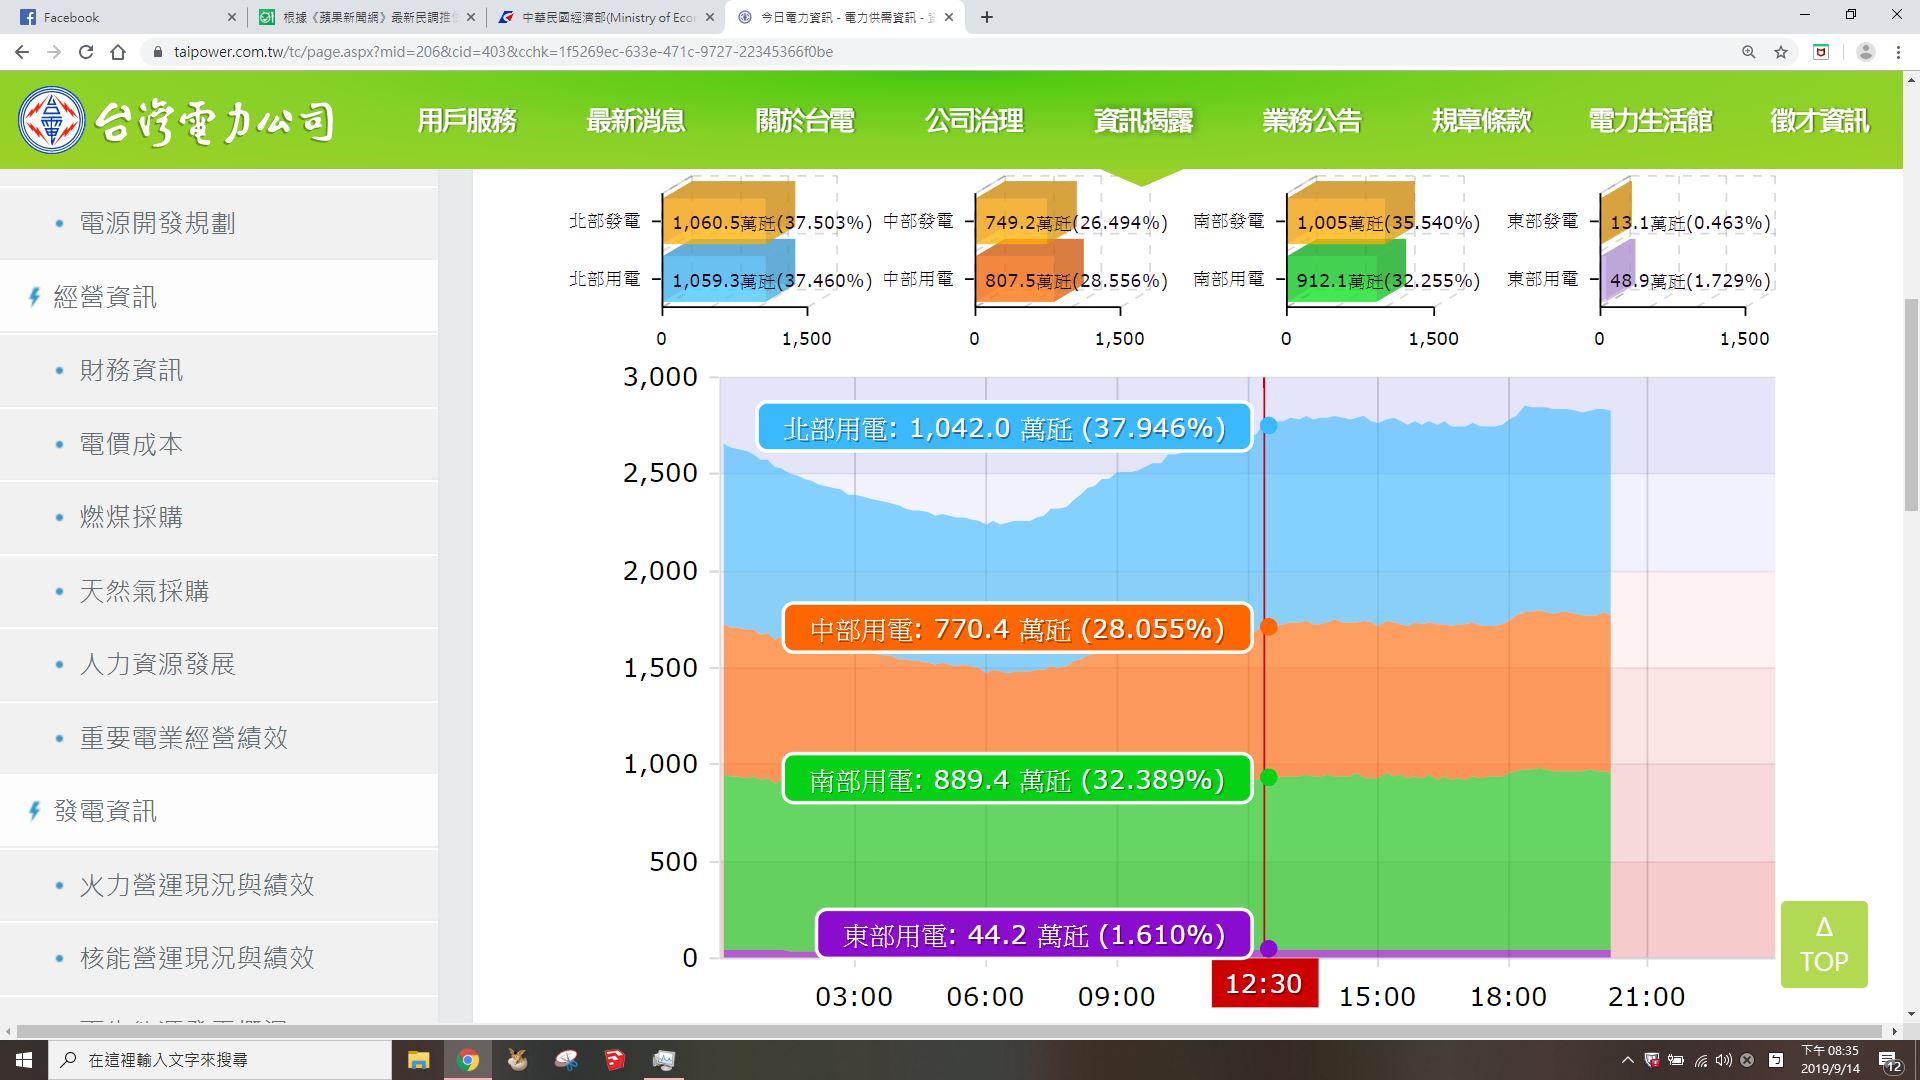Click the 北部發電 1,060.5 bar
The image size is (1920, 1080).
pos(728,215)
